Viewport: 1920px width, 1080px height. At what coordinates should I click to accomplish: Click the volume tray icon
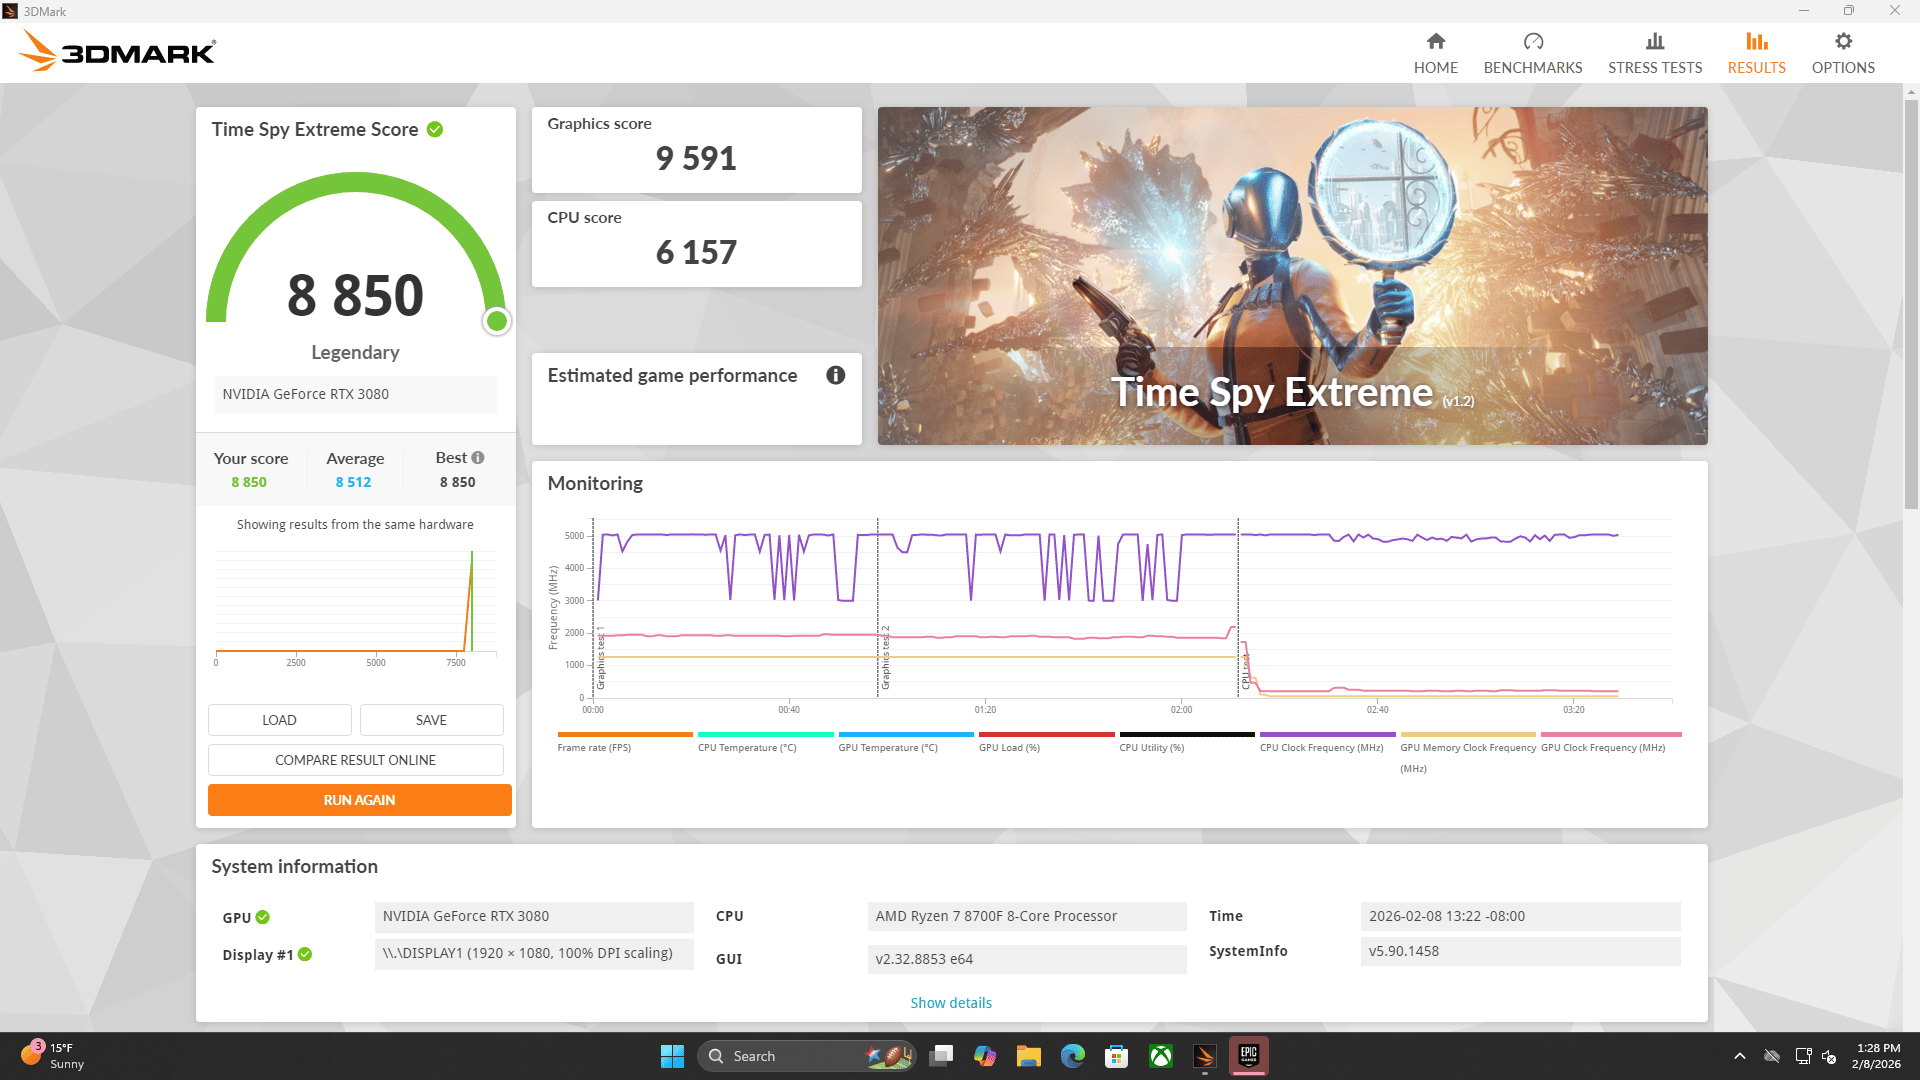click(x=1829, y=1056)
